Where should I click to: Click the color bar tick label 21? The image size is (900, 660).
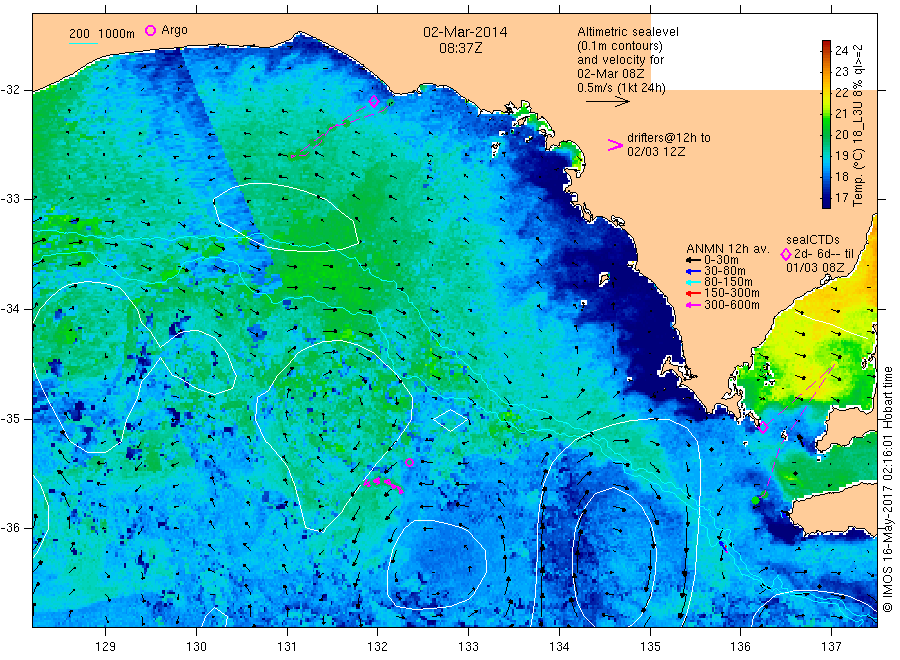pyautogui.click(x=841, y=114)
